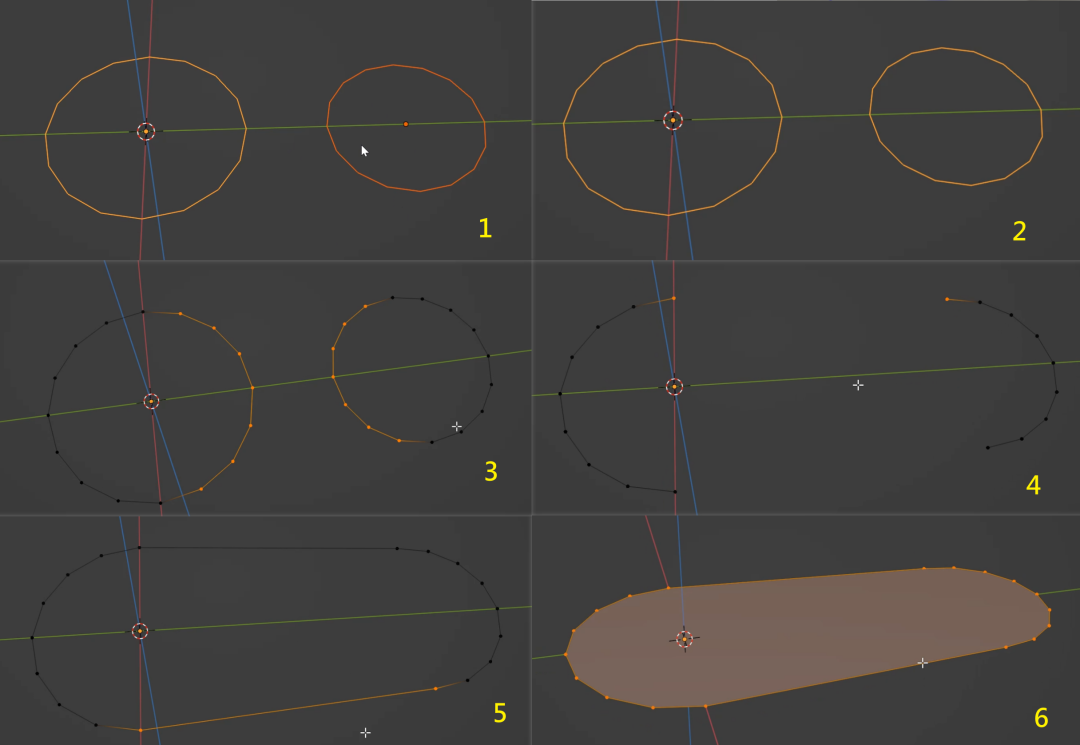Image resolution: width=1080 pixels, height=745 pixels.
Task: Click the 3D cursor in panel 2
Action: point(673,120)
